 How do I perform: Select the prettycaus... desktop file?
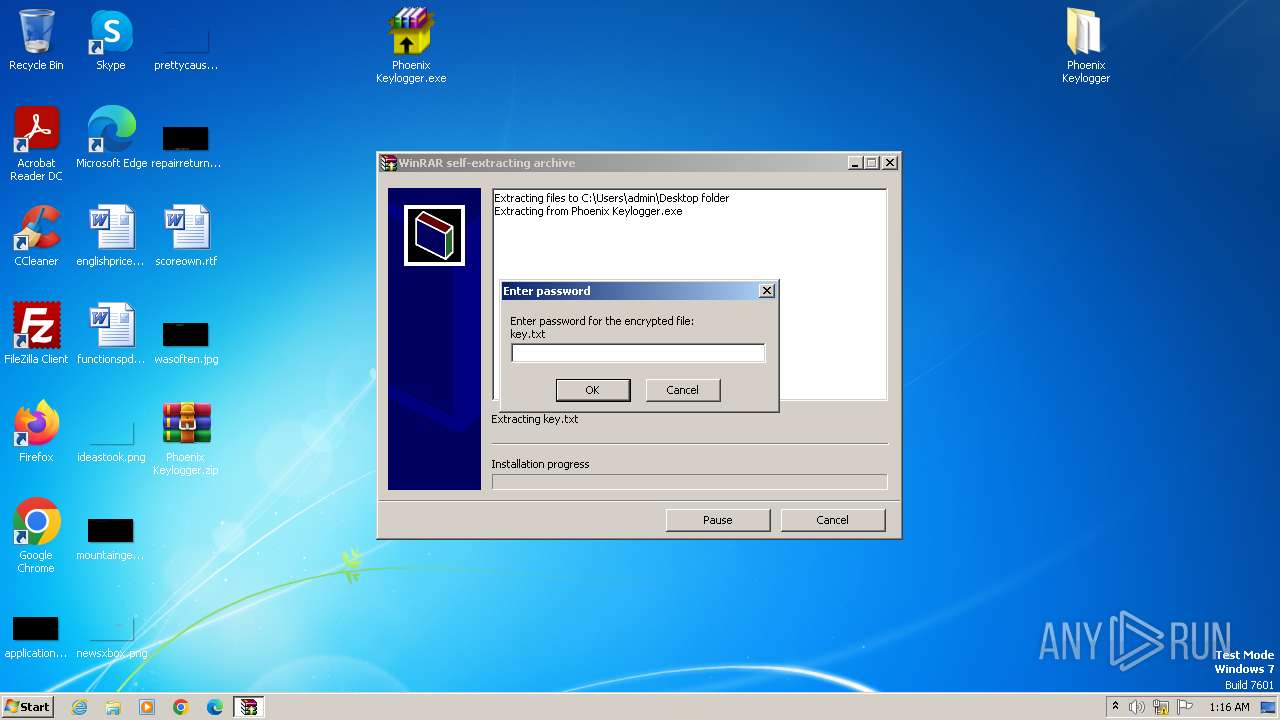tap(186, 45)
